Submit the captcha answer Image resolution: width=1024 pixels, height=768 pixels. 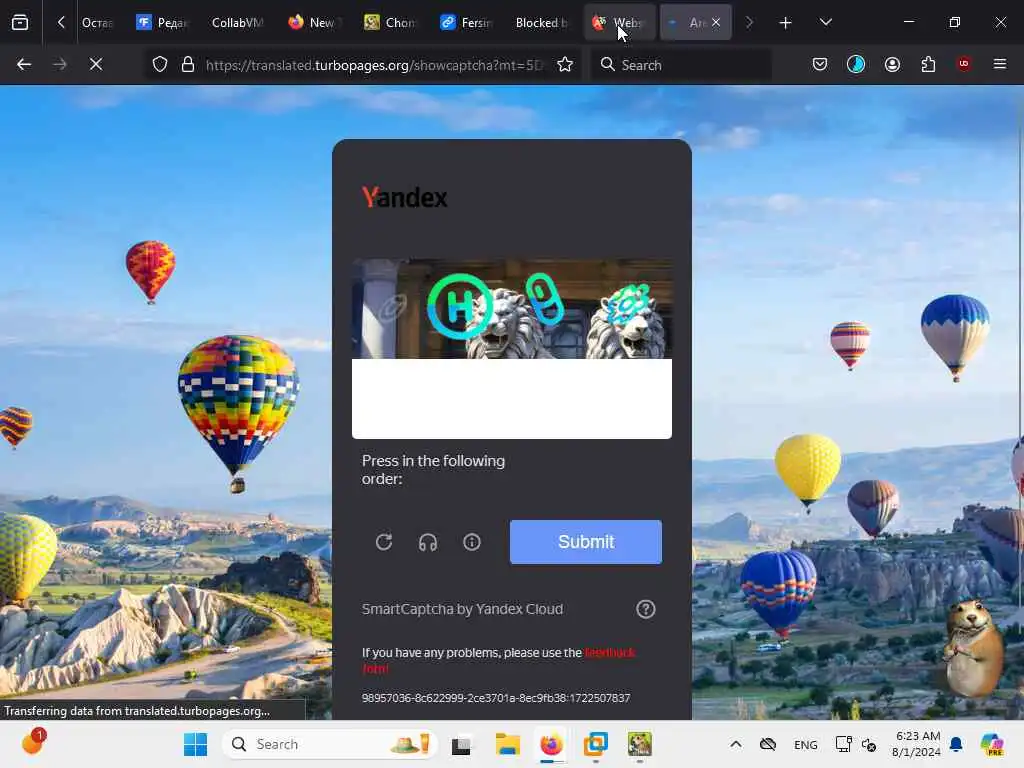tap(586, 542)
